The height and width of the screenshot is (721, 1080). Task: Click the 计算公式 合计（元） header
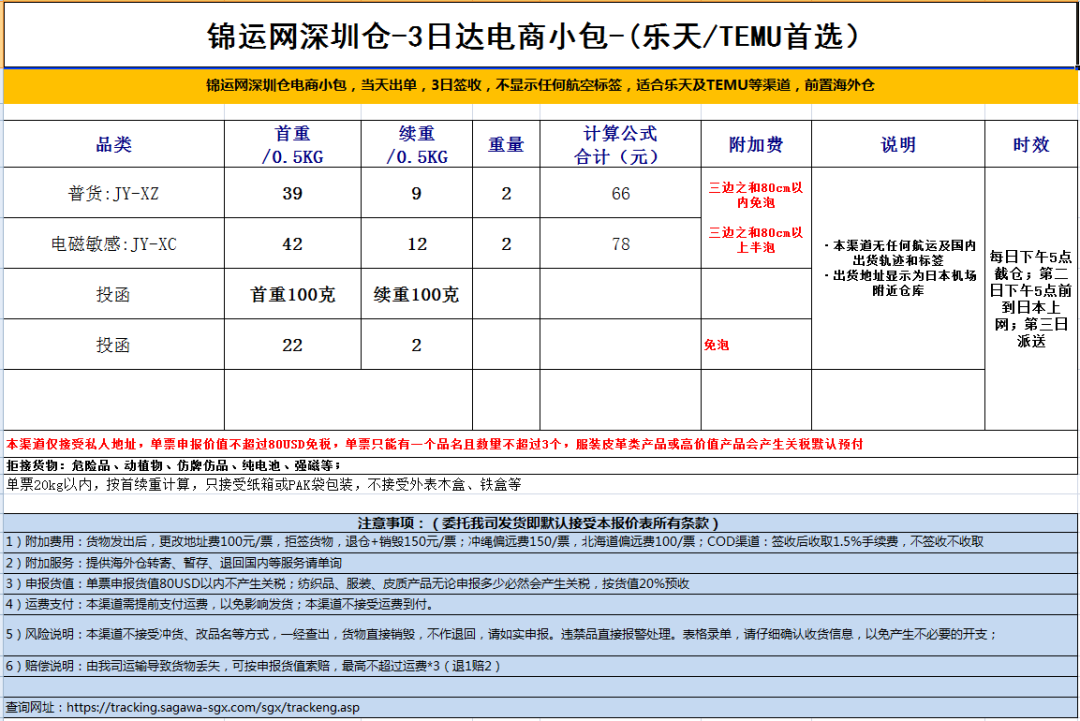(x=620, y=145)
